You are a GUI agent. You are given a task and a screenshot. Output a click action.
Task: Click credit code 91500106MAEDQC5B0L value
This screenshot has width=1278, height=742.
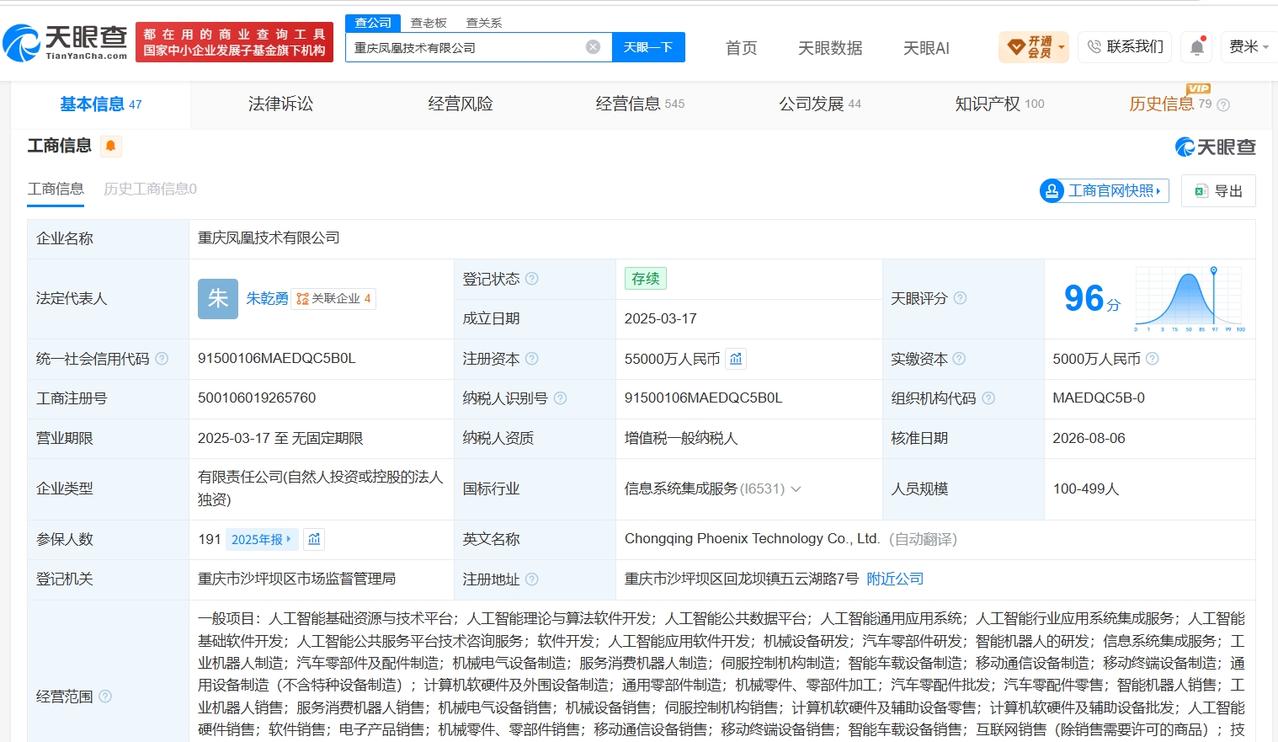pos(277,358)
